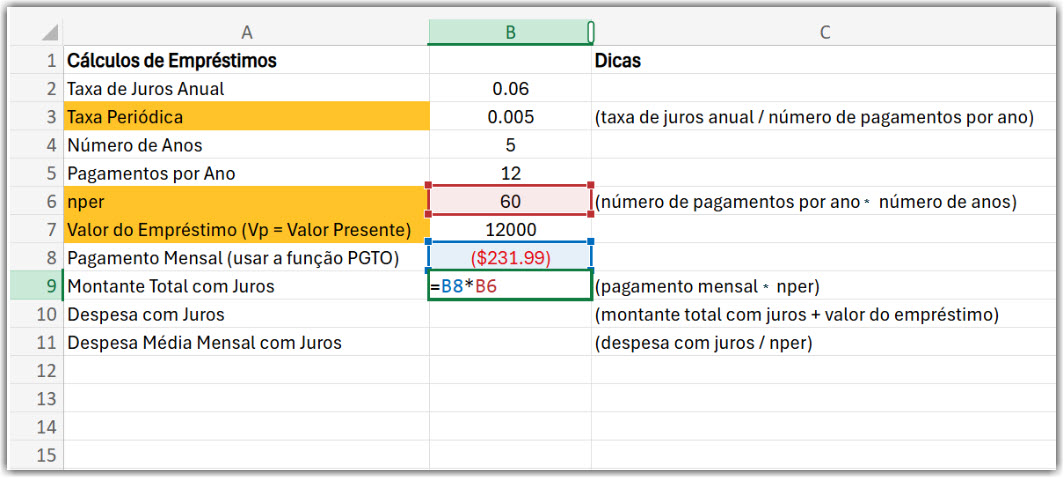Select column B header

point(510,32)
